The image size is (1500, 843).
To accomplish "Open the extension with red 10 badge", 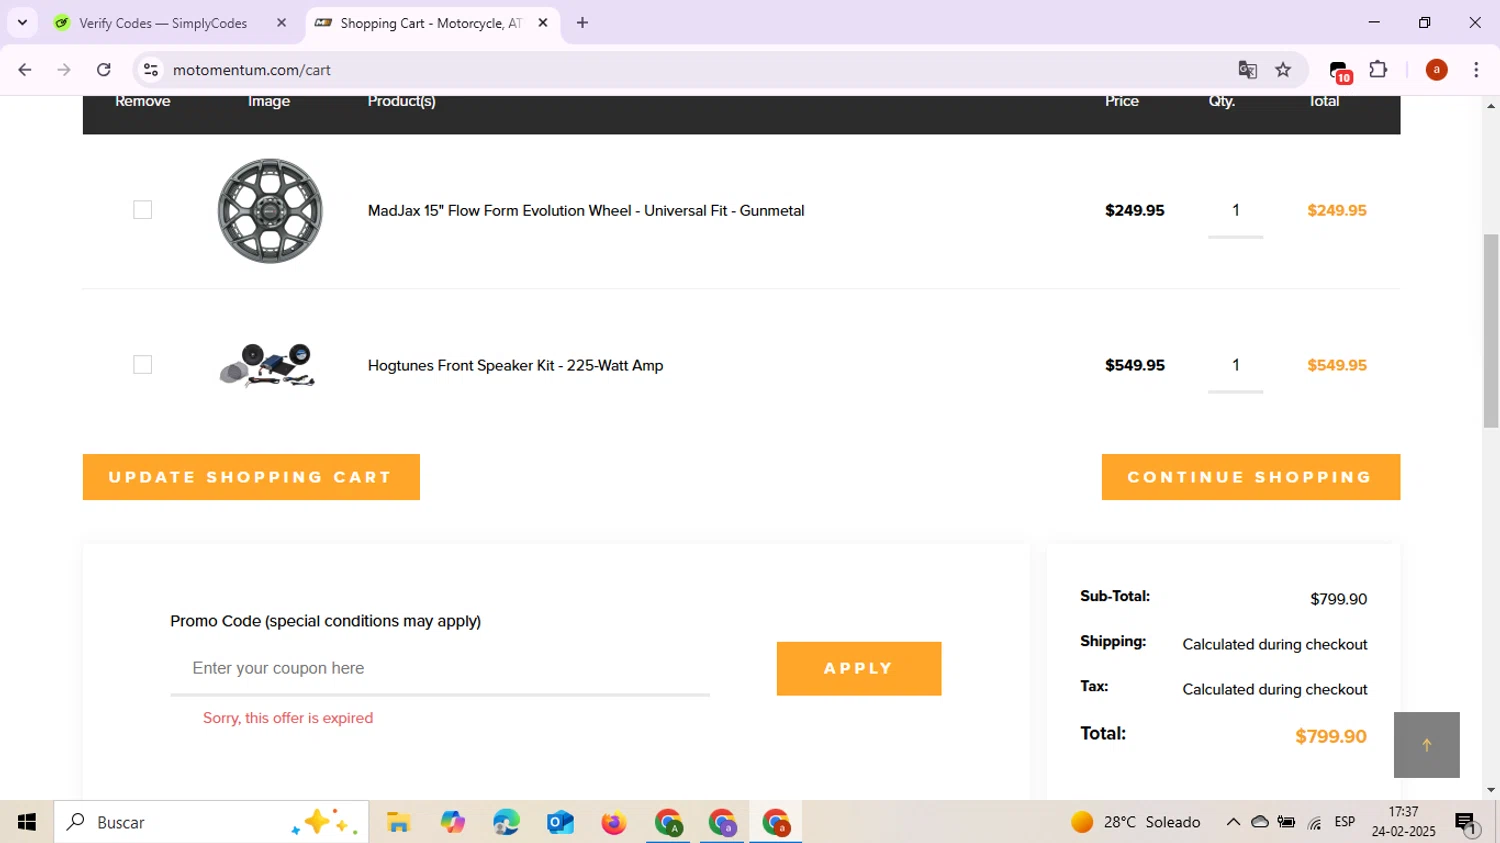I will click(x=1340, y=71).
